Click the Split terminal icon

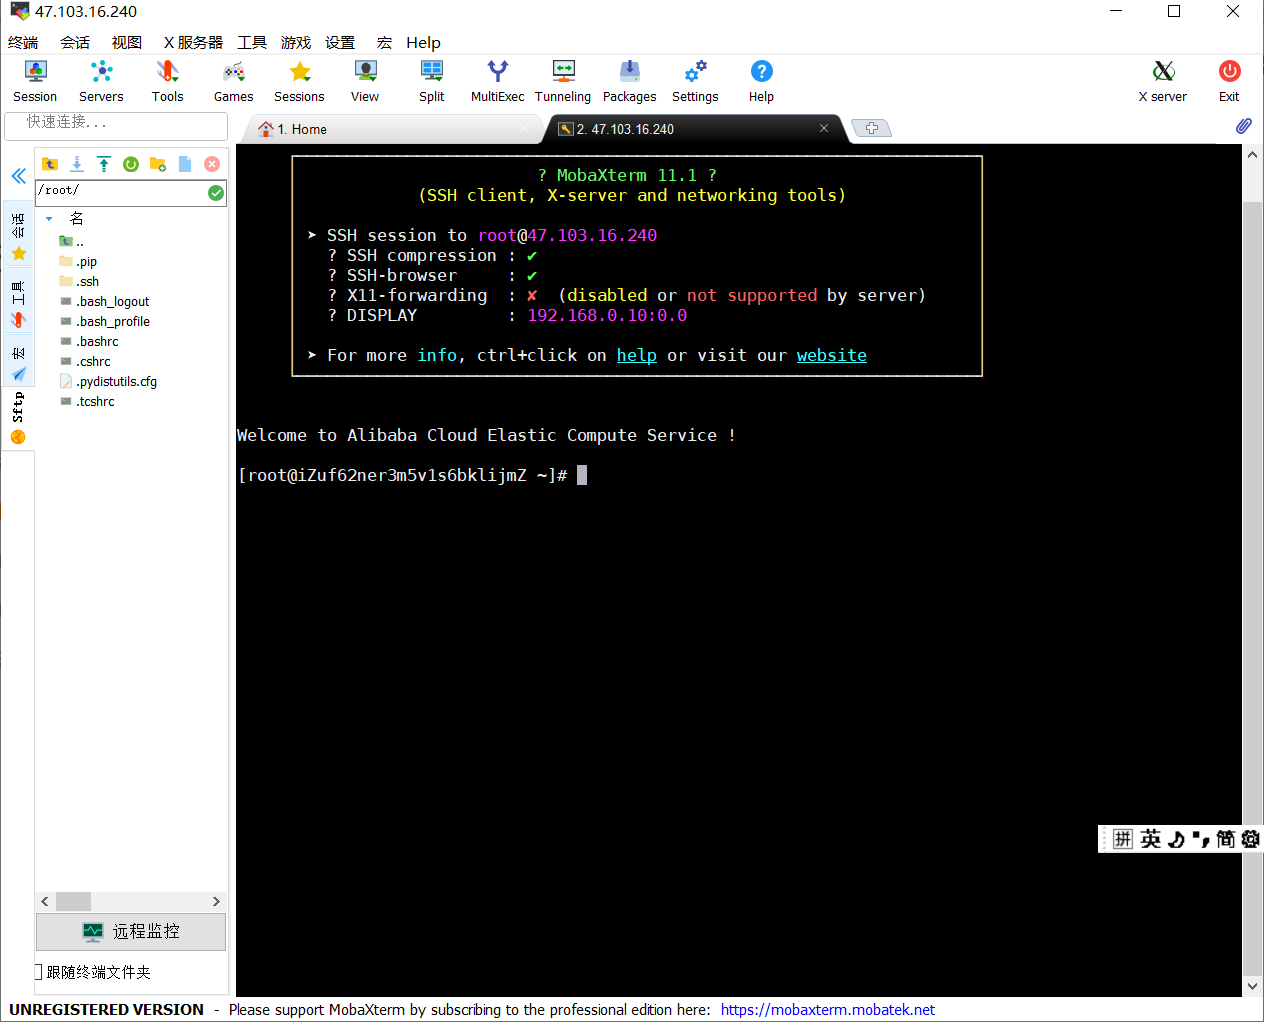(431, 81)
